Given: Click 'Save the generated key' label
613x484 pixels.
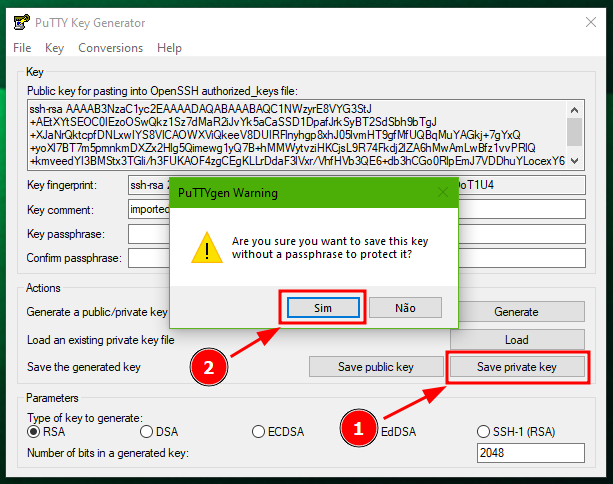Looking at the screenshot, I should coord(84,367).
